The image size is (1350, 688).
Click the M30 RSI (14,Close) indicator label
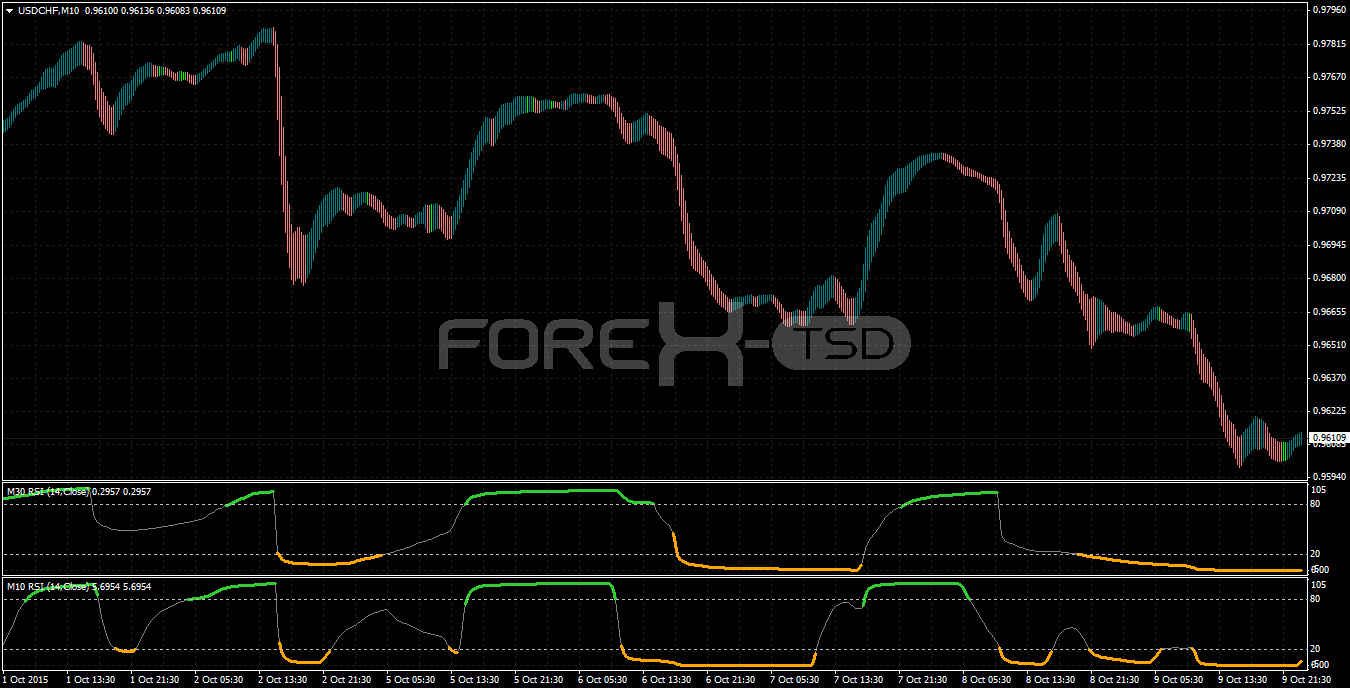click(x=50, y=491)
